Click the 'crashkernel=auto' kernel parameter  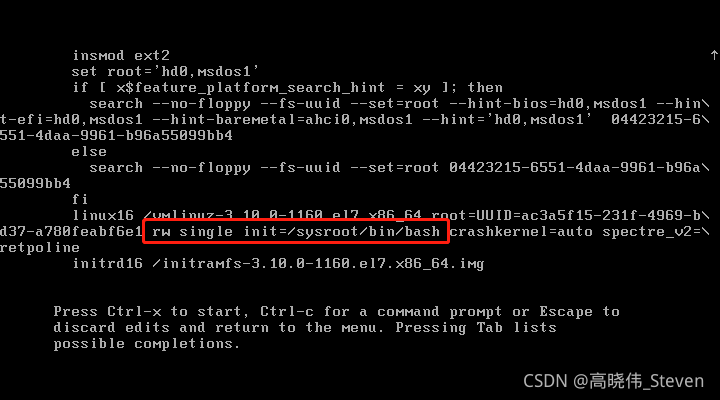point(521,231)
